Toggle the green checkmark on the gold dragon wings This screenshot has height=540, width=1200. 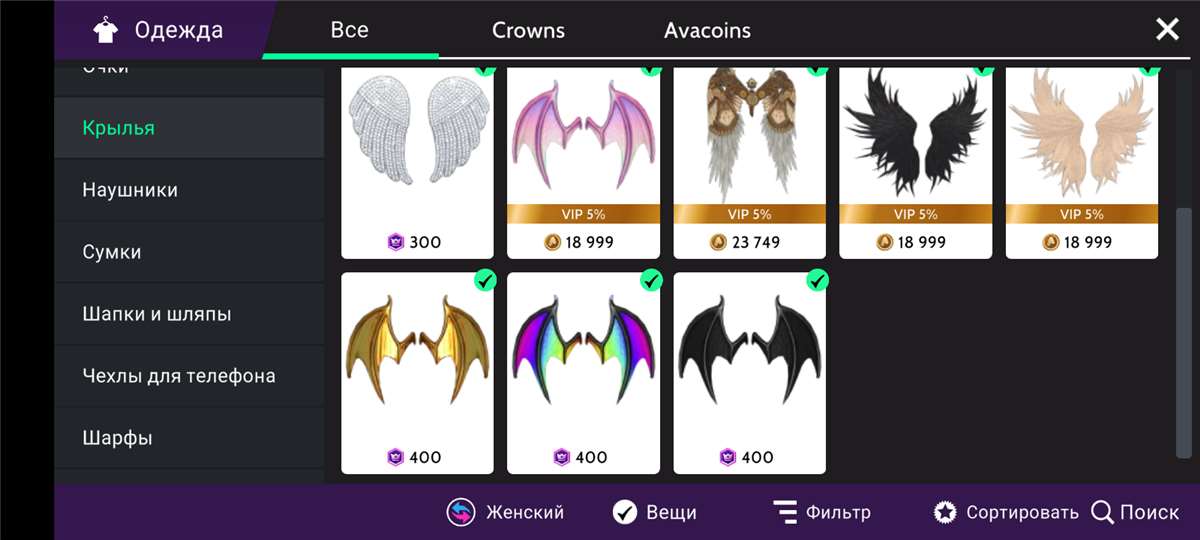click(485, 280)
